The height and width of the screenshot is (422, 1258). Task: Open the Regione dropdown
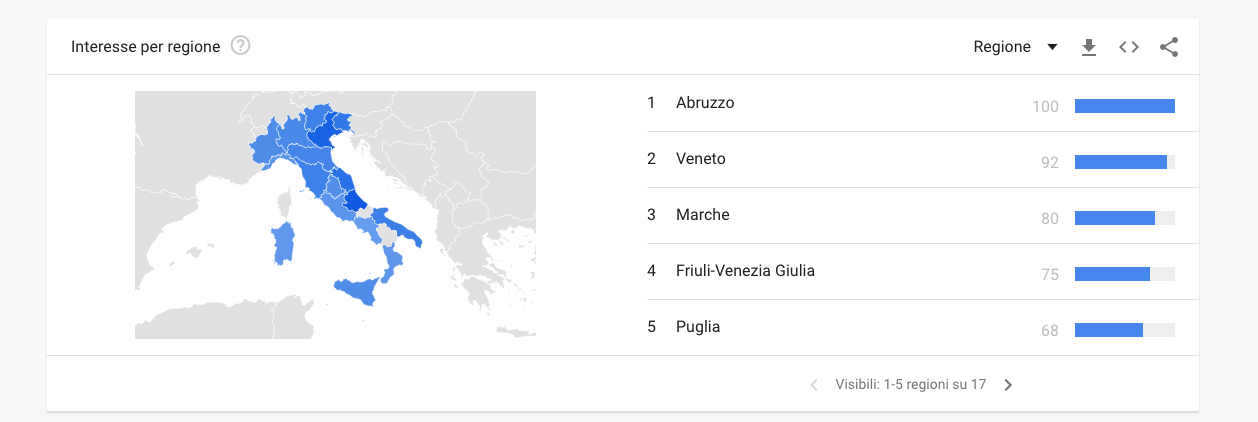[x=1015, y=47]
